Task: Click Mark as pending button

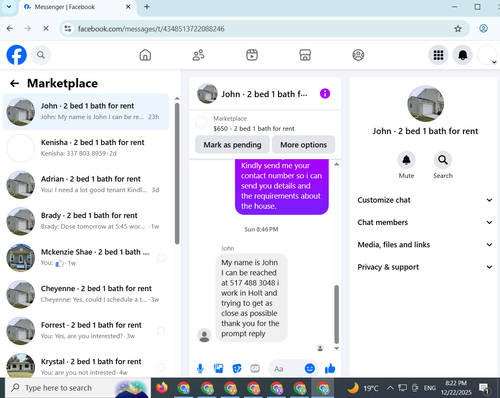Action: click(232, 145)
